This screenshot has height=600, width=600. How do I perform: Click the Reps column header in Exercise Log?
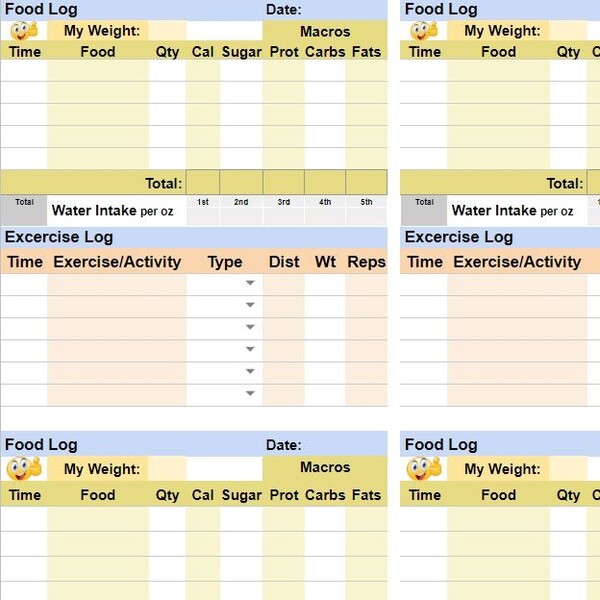(x=367, y=262)
